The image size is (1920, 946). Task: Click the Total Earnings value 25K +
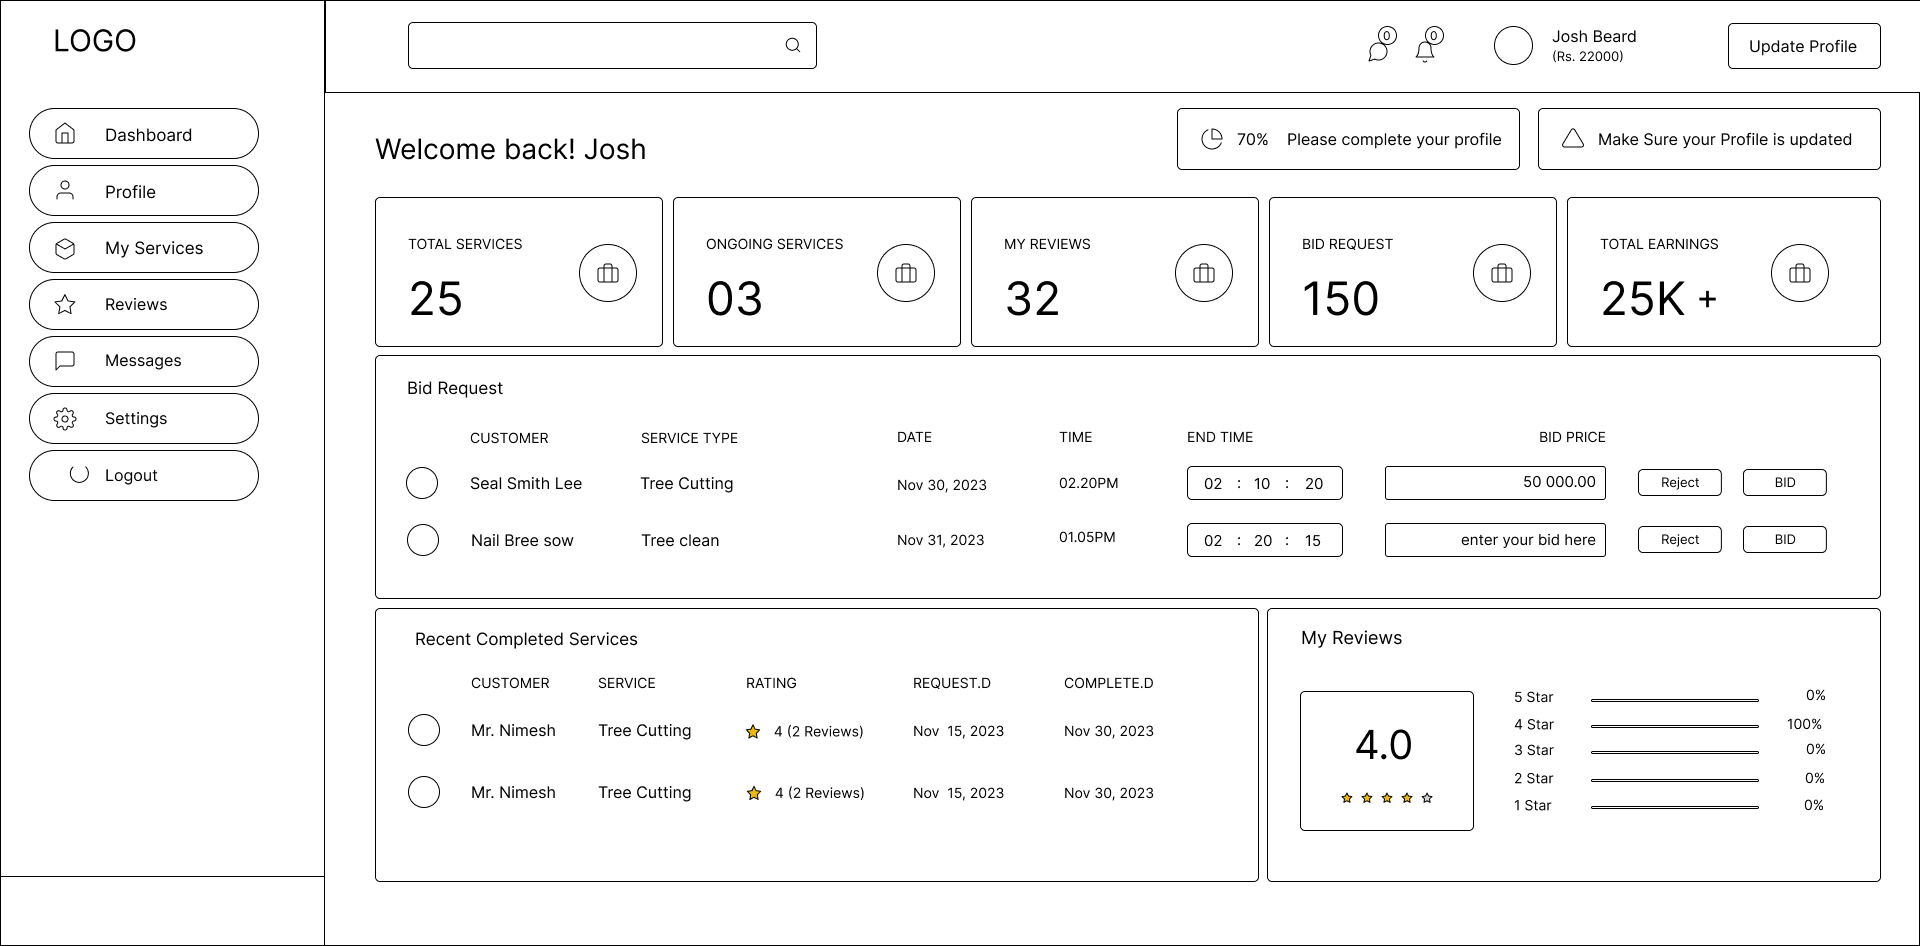1659,299
